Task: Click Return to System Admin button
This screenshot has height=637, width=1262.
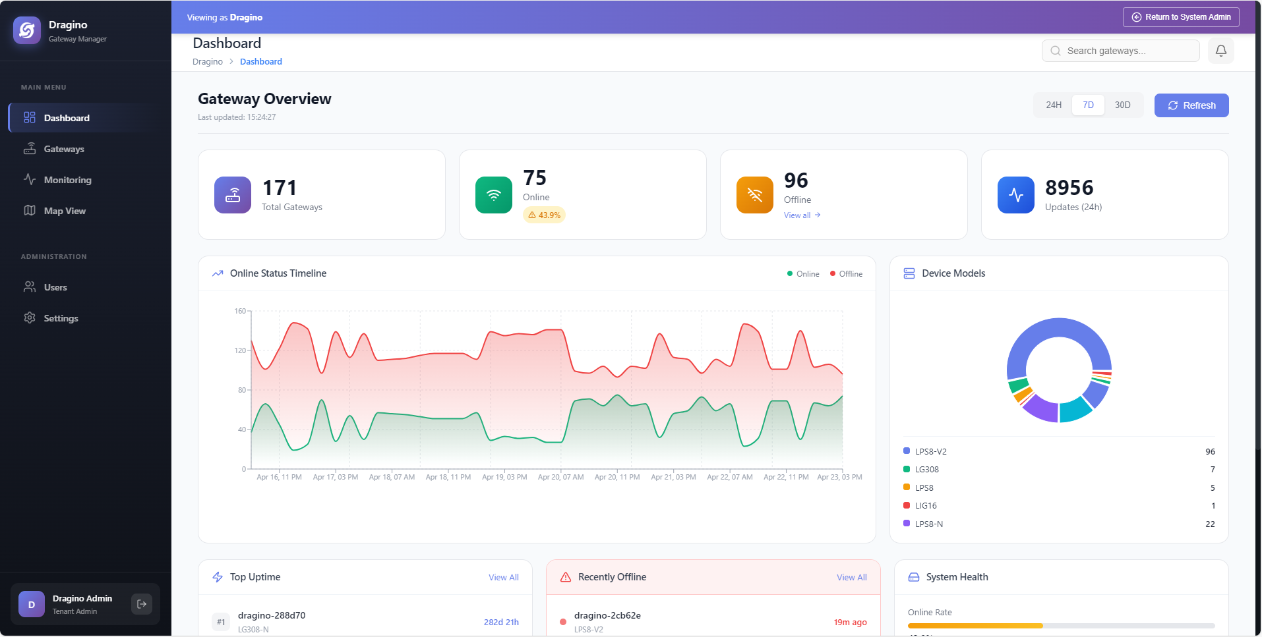Action: (x=1181, y=17)
